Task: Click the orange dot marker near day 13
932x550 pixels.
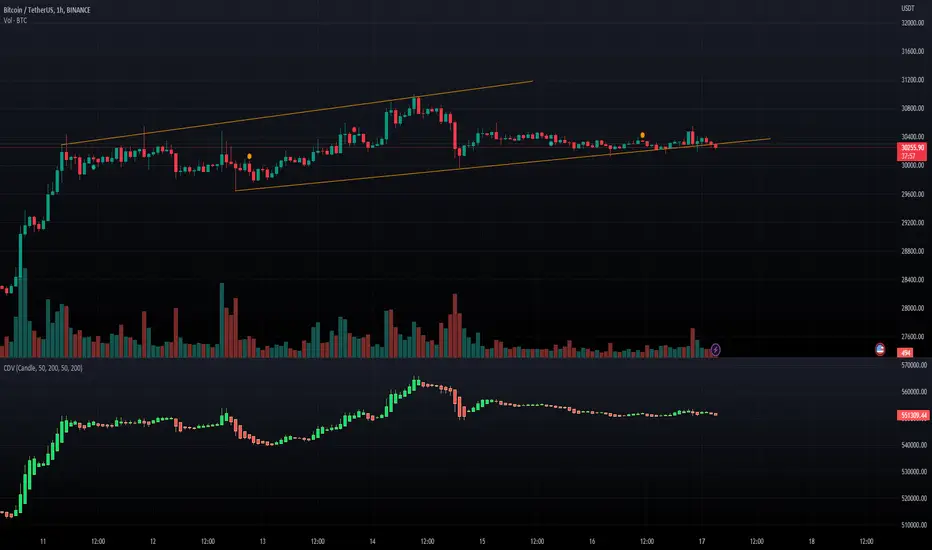Action: pos(249,156)
